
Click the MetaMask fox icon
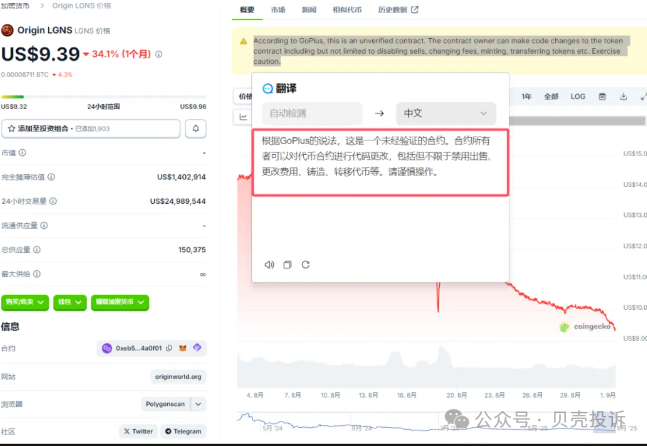(183, 349)
